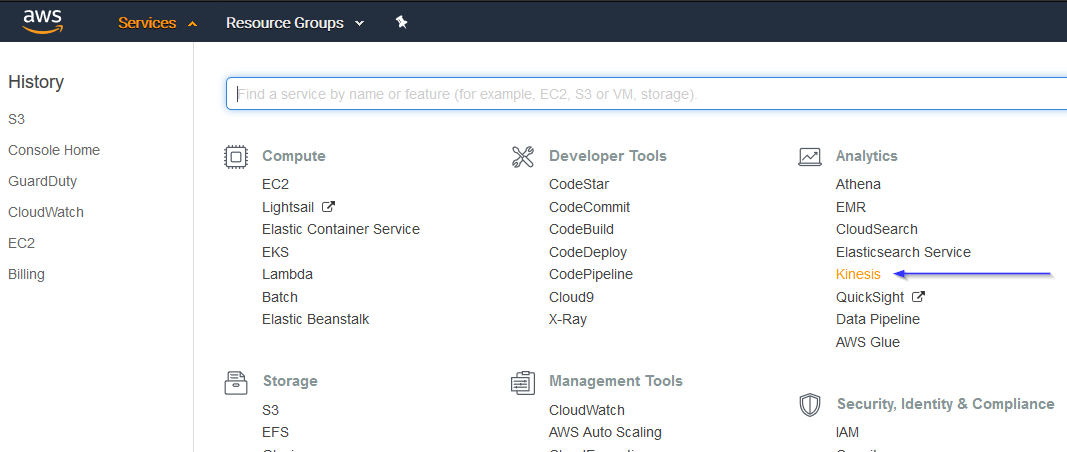The height and width of the screenshot is (452, 1067).
Task: Open S3 under Storage
Action: (x=270, y=410)
